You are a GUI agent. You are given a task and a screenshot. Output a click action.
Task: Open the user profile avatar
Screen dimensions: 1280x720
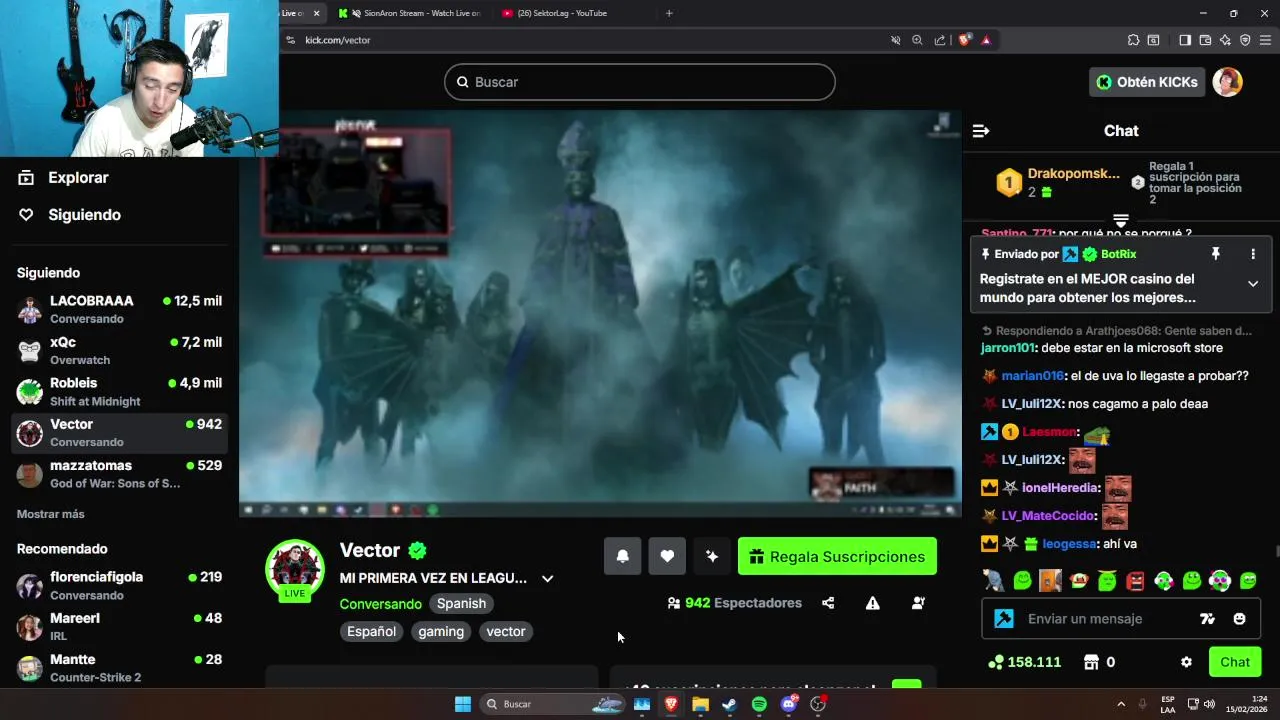(x=1227, y=82)
